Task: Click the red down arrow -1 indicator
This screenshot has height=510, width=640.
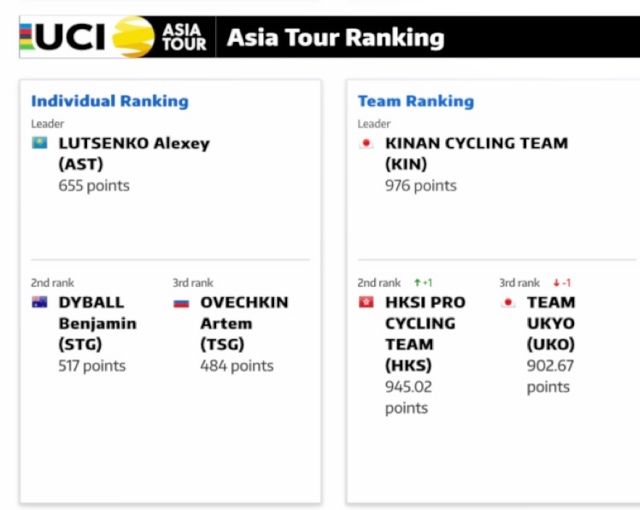Action: click(562, 282)
